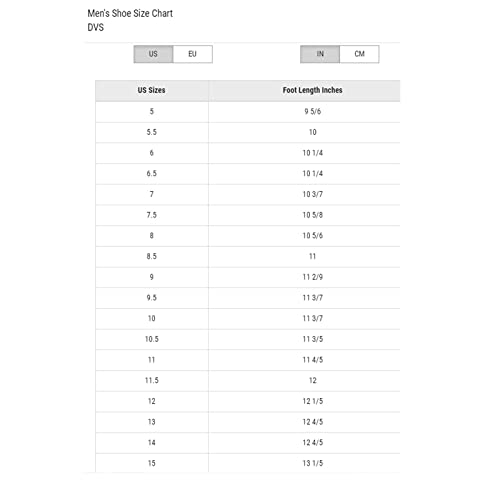
Task: Click foot length 10 5/6 cell
Action: click(x=312, y=236)
